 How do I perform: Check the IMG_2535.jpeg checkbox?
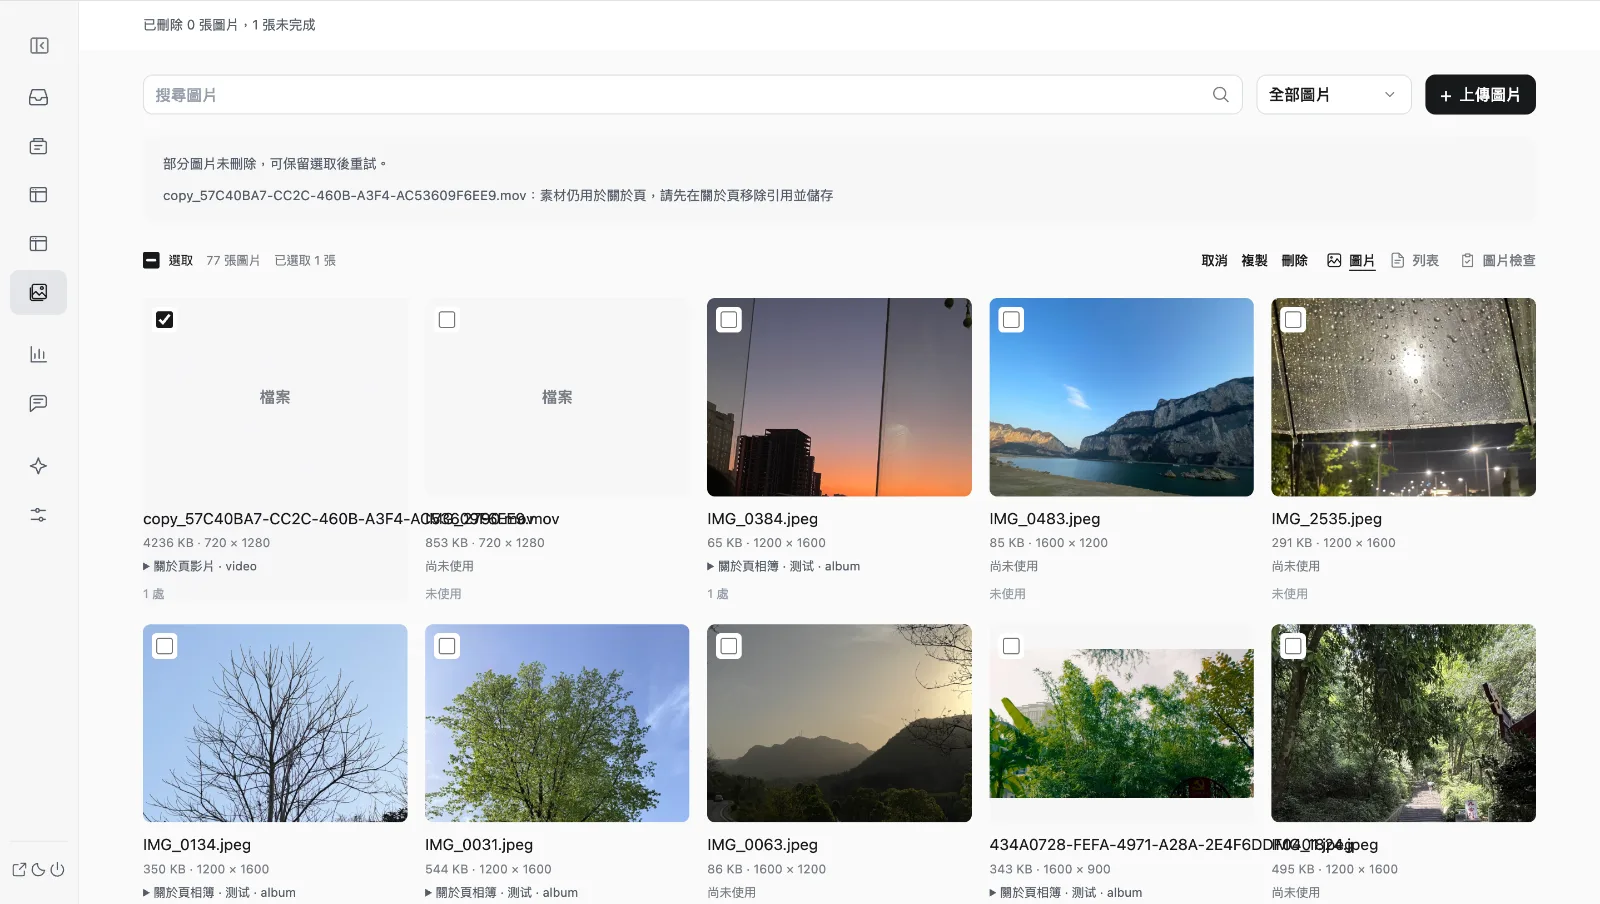point(1293,320)
